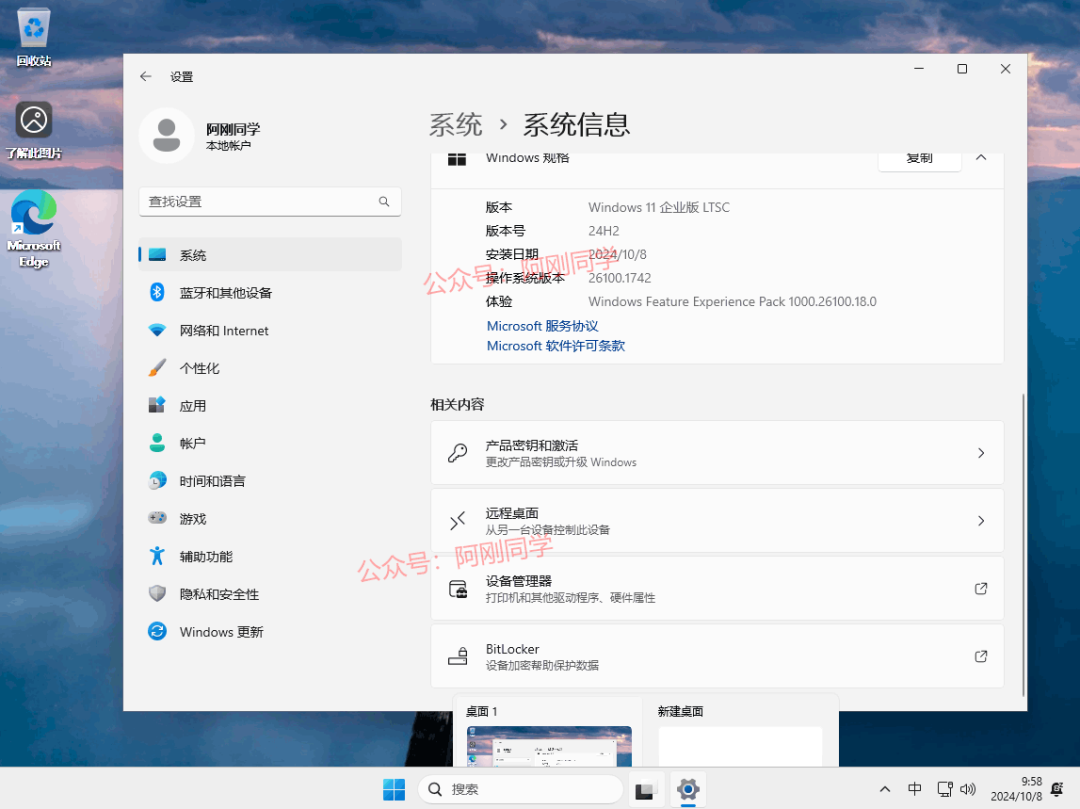Click the 系统 breadcrumb link
Screen dimensions: 1080x809
click(x=455, y=125)
